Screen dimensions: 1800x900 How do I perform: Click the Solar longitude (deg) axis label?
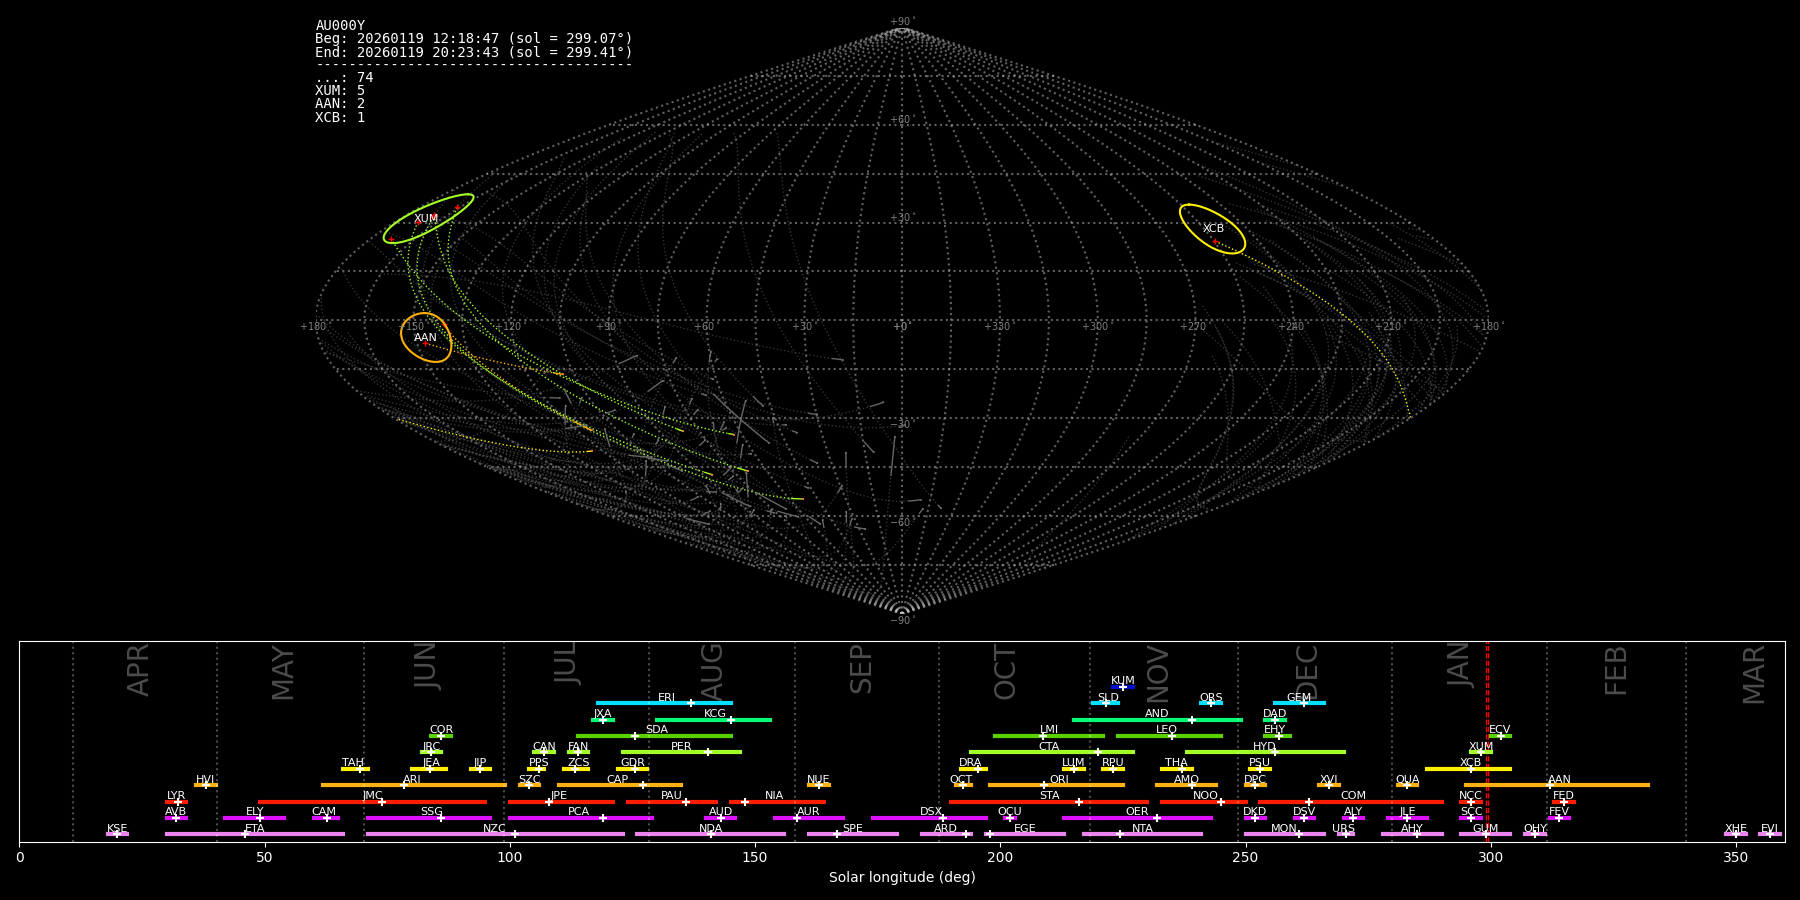pos(902,877)
